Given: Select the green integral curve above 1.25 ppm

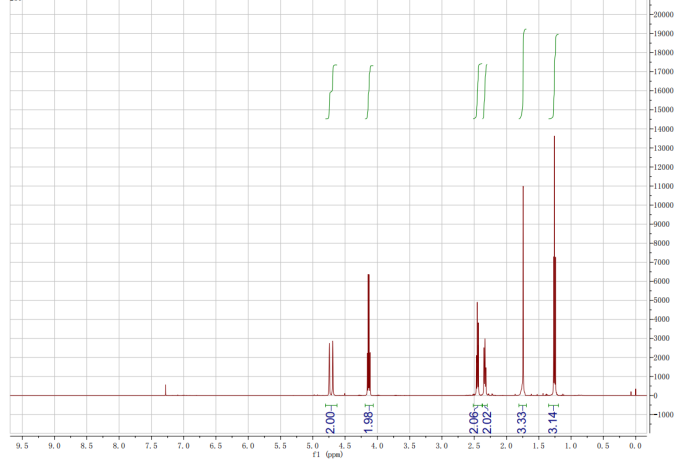Looking at the screenshot, I should pos(555,75).
